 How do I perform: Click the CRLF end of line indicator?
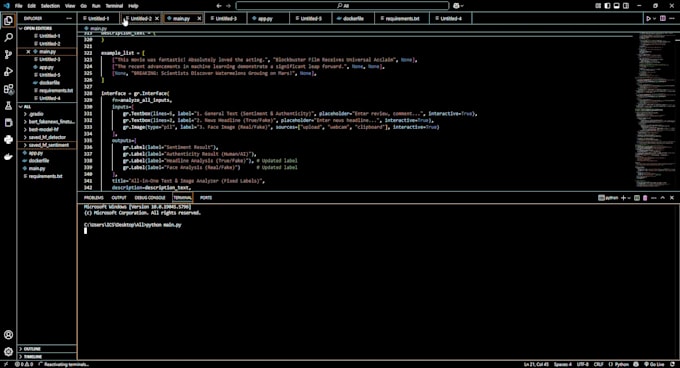click(598, 365)
